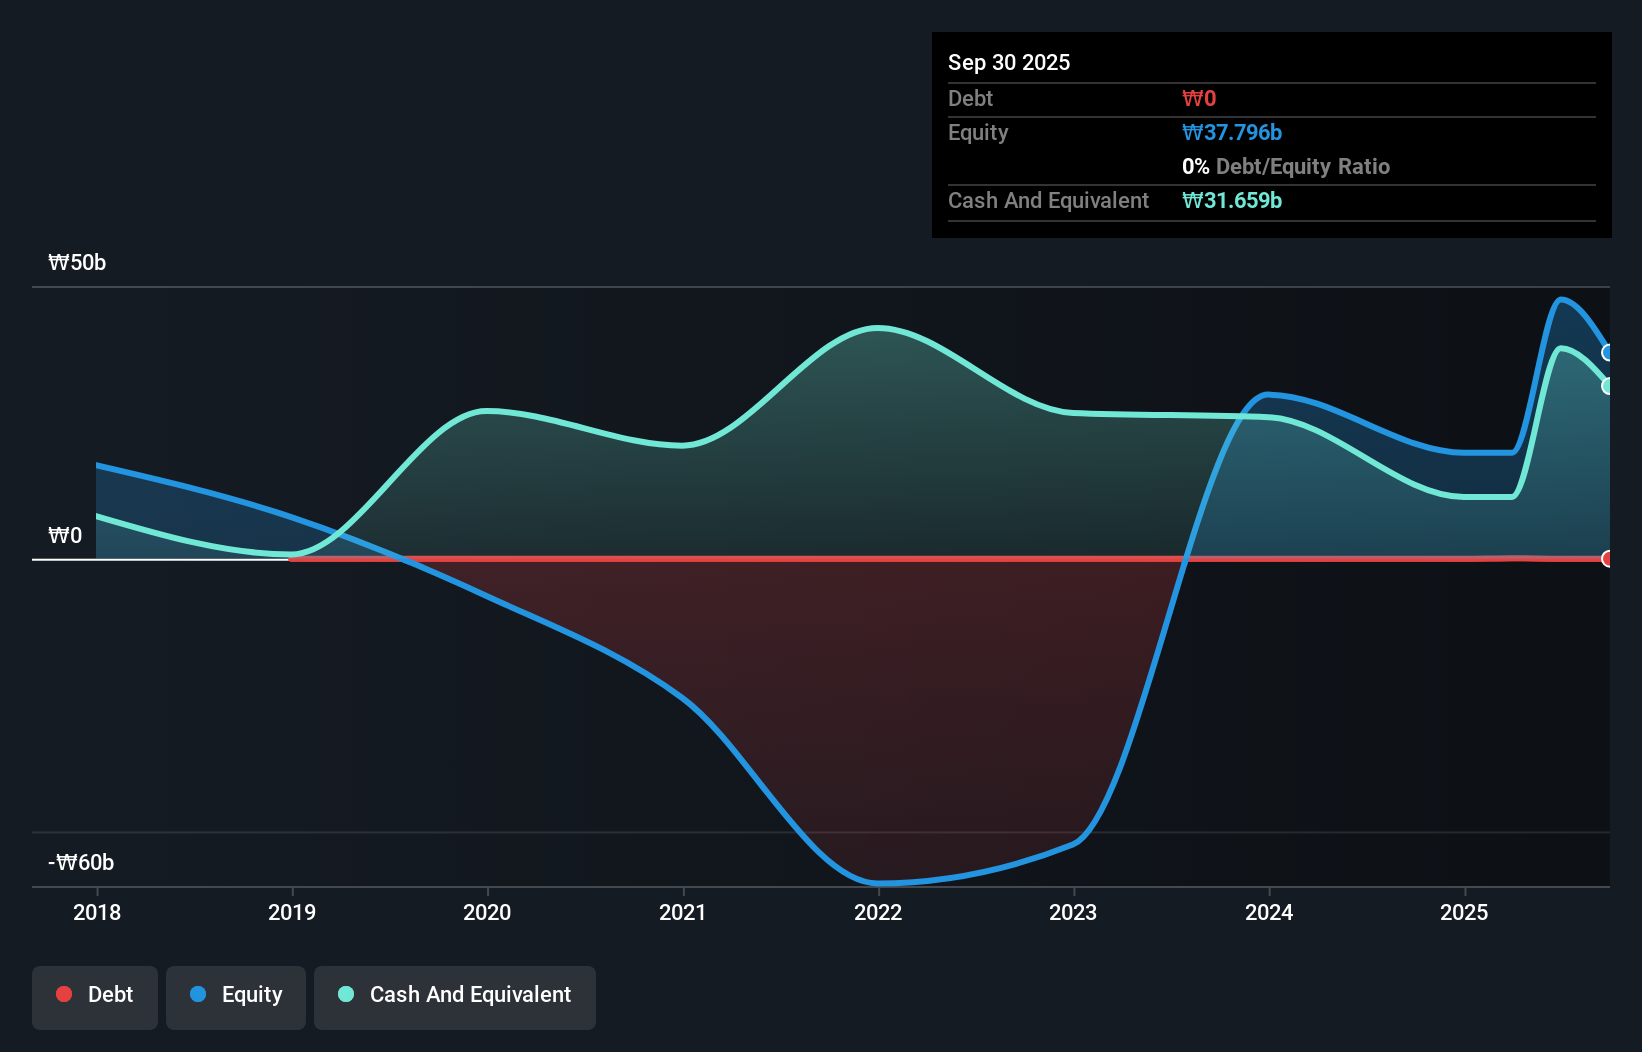The height and width of the screenshot is (1052, 1642).
Task: Click the ₩0 red value in tooltip
Action: pyautogui.click(x=1197, y=98)
